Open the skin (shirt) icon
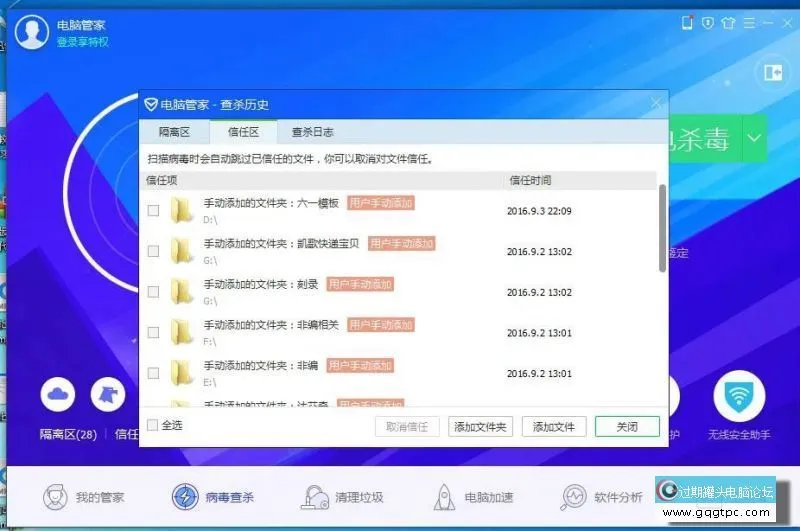800x531 pixels. (x=728, y=22)
